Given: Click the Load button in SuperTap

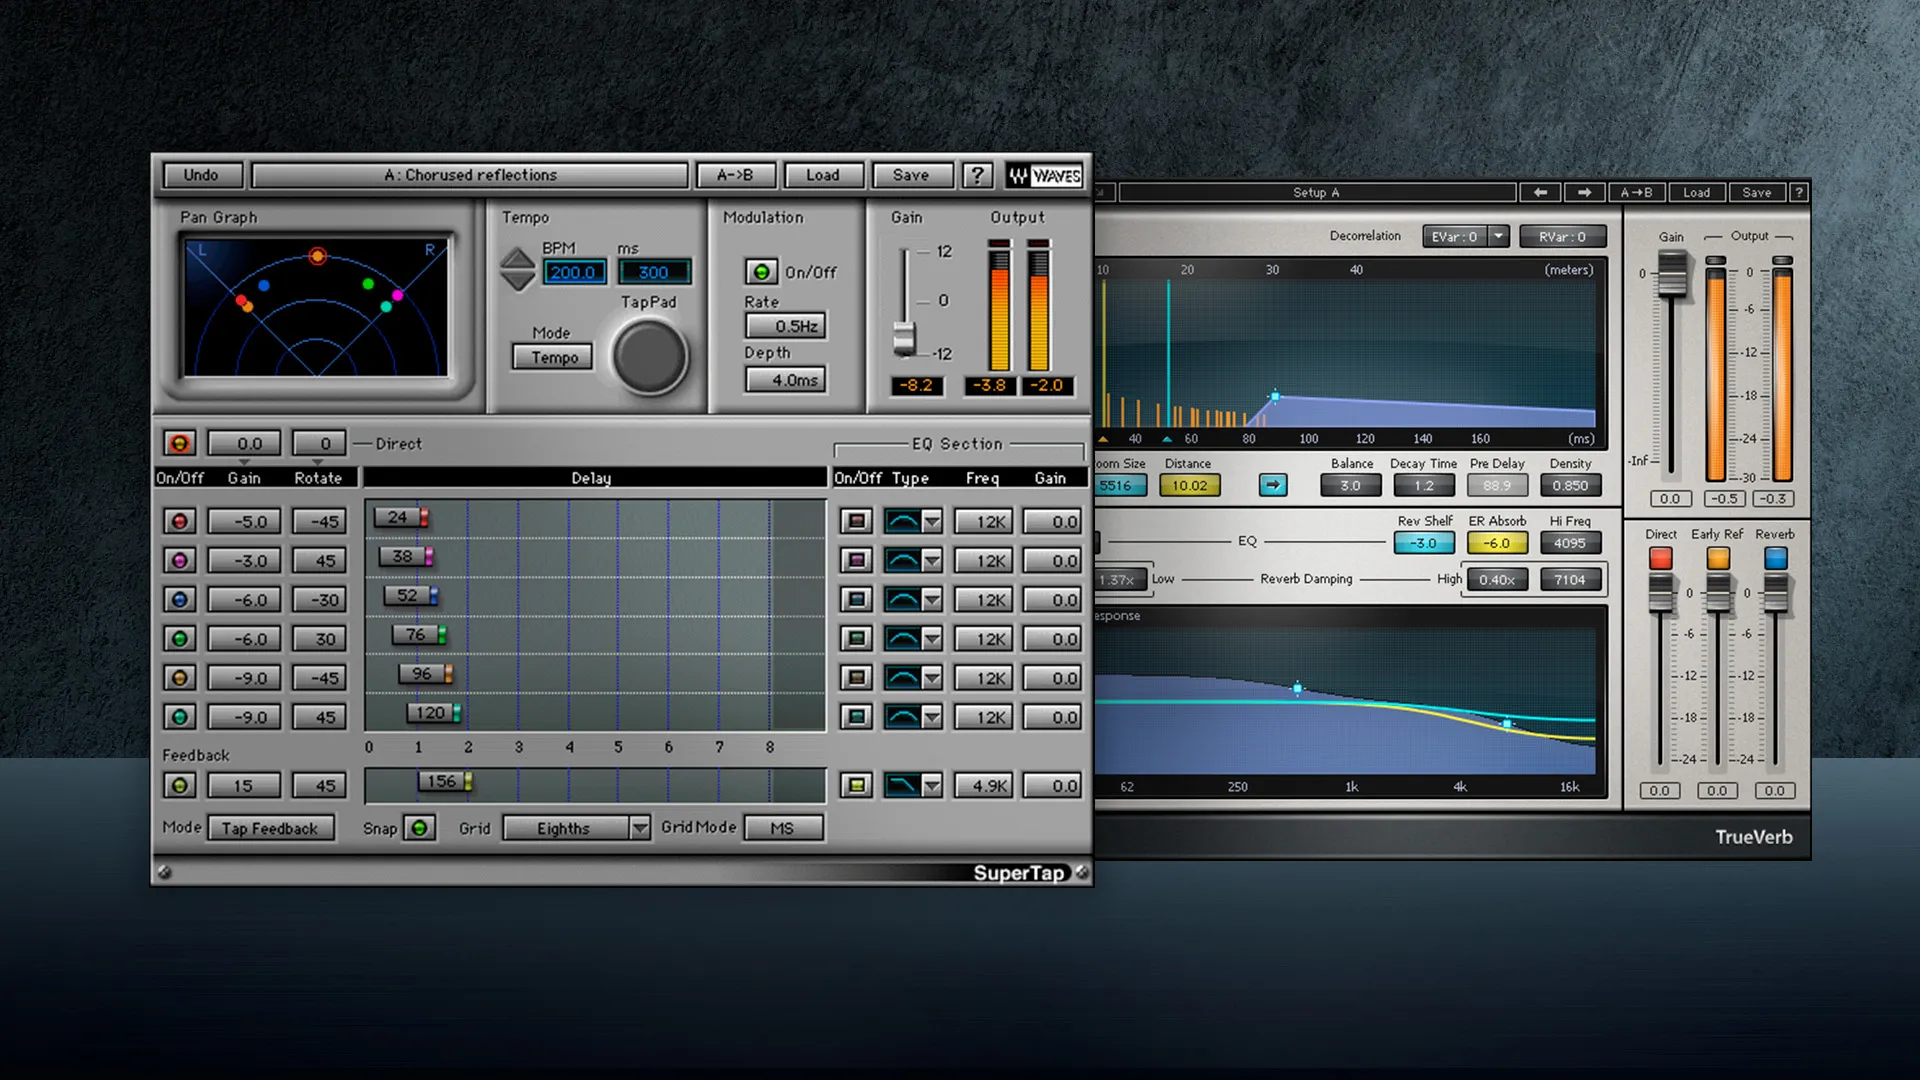Looking at the screenshot, I should (823, 175).
